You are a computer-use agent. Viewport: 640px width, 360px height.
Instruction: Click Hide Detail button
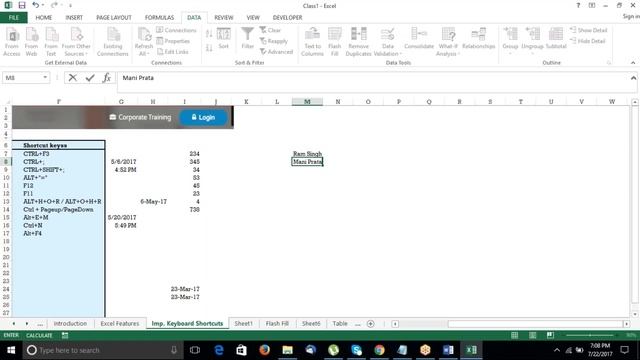[587, 41]
